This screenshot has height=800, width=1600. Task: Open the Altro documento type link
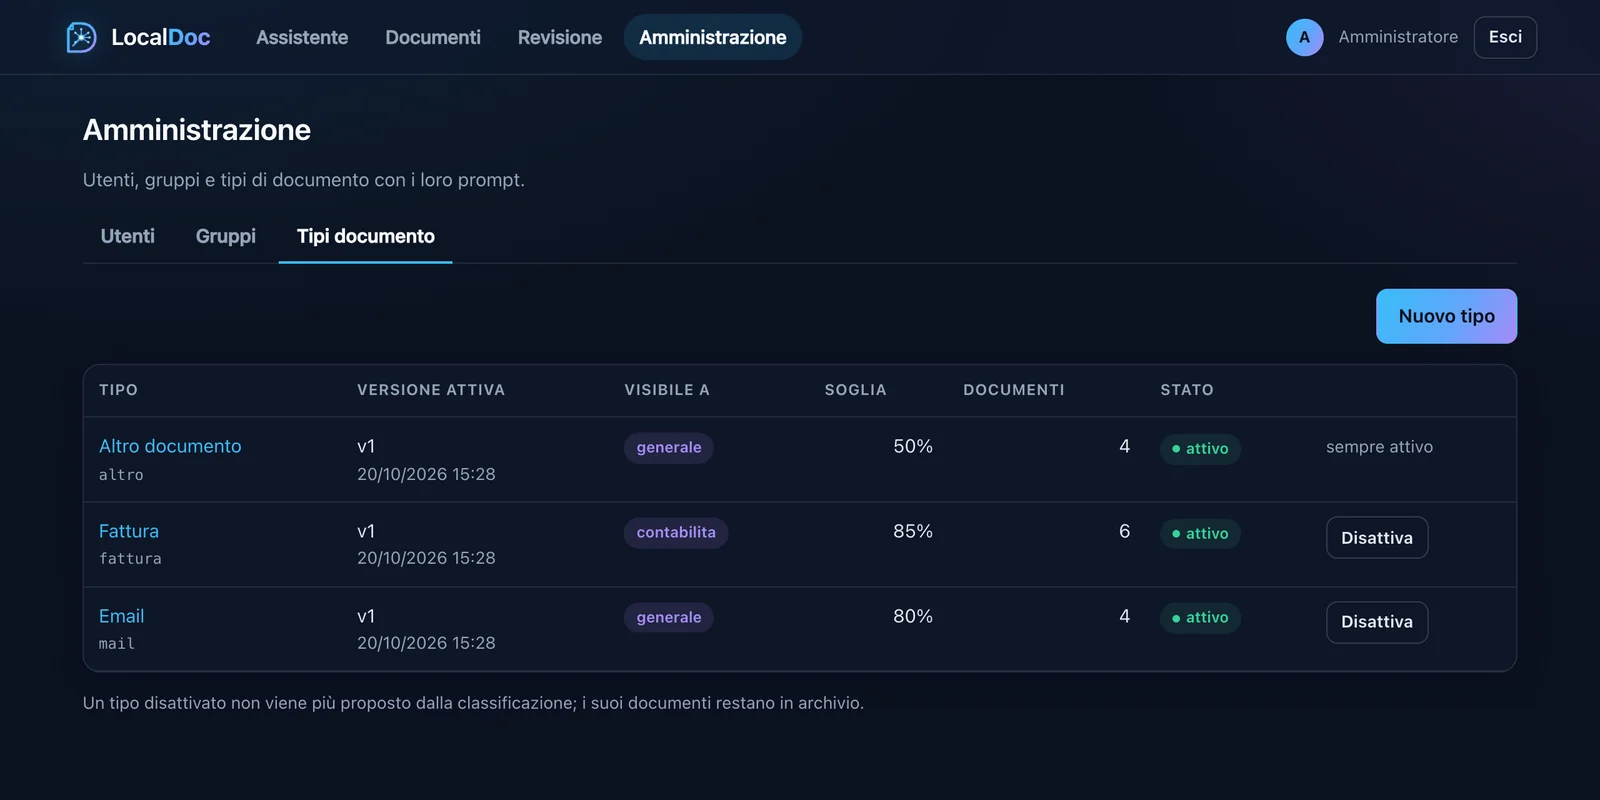point(170,446)
